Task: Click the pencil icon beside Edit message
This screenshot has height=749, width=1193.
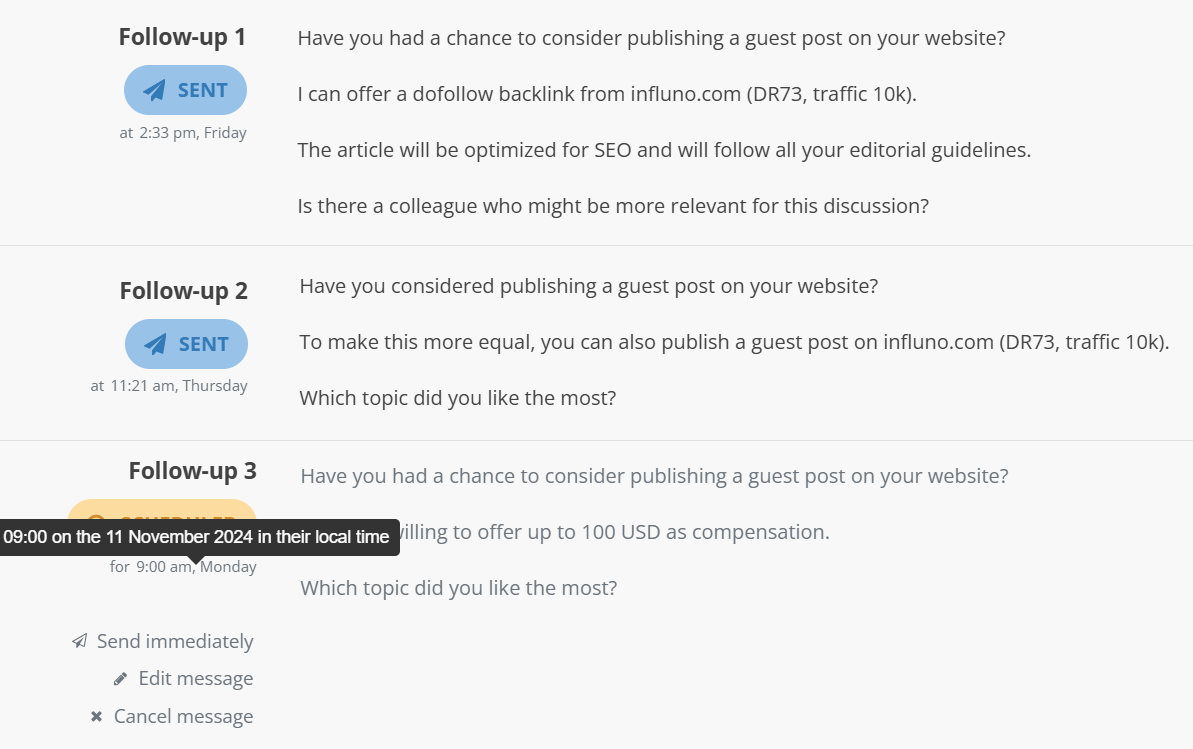Action: coord(121,679)
